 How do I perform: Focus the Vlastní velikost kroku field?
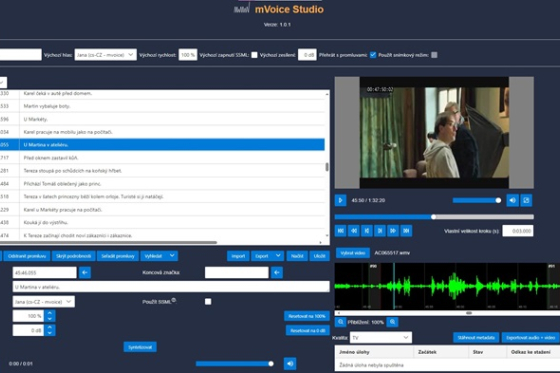(518, 231)
